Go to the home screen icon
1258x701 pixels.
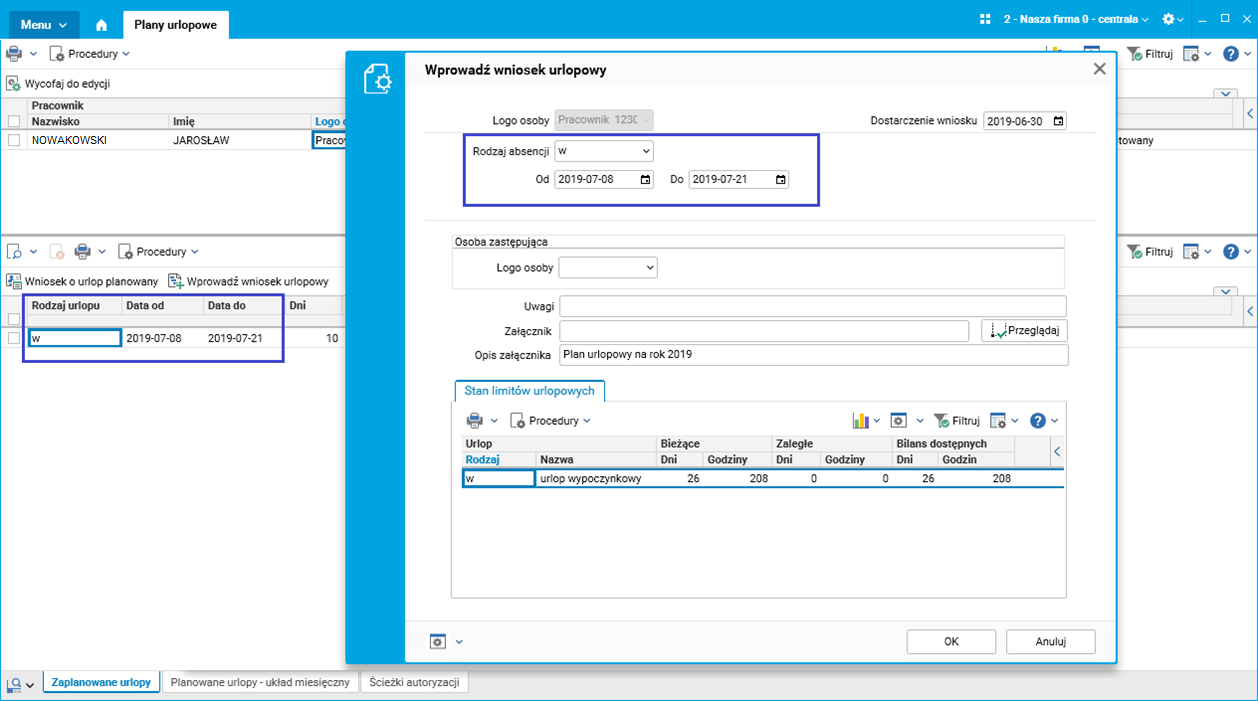pyautogui.click(x=101, y=25)
